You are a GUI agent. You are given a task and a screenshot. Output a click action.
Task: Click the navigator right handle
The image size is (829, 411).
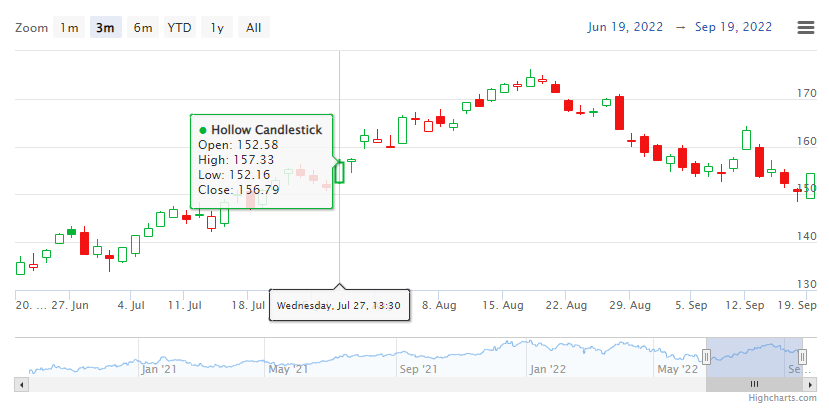803,357
